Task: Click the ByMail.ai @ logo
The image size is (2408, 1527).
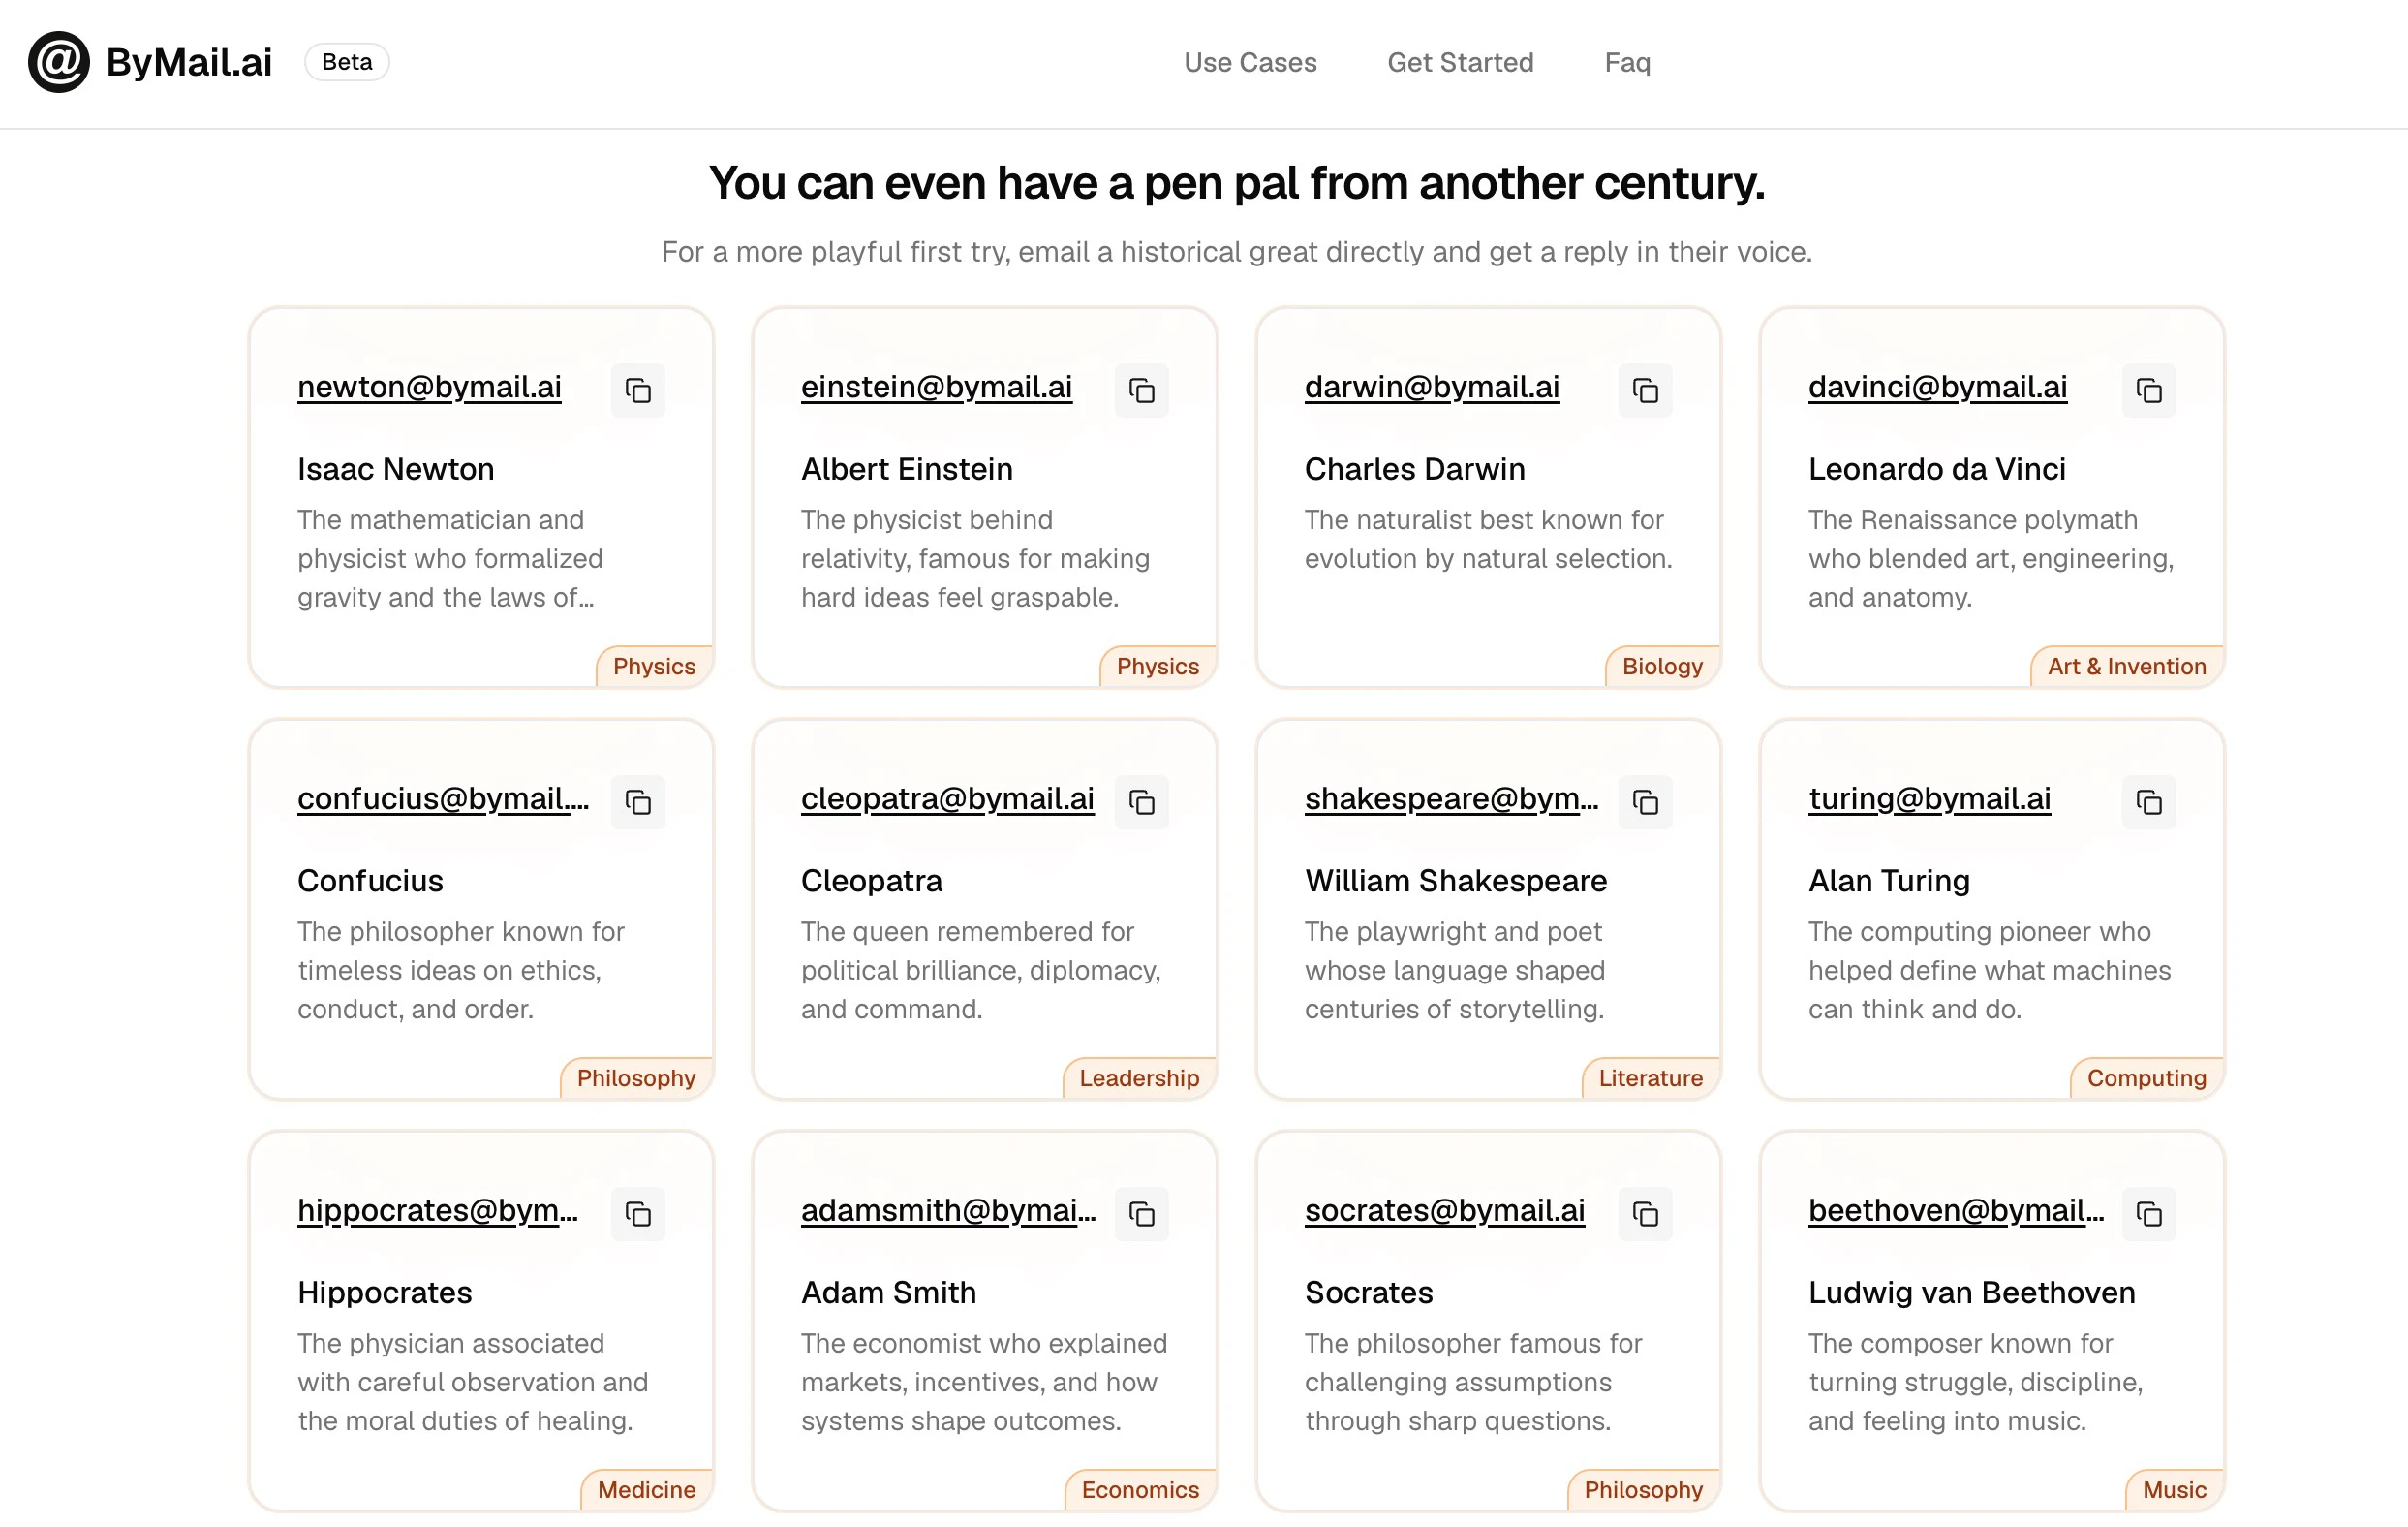Action: (x=59, y=62)
